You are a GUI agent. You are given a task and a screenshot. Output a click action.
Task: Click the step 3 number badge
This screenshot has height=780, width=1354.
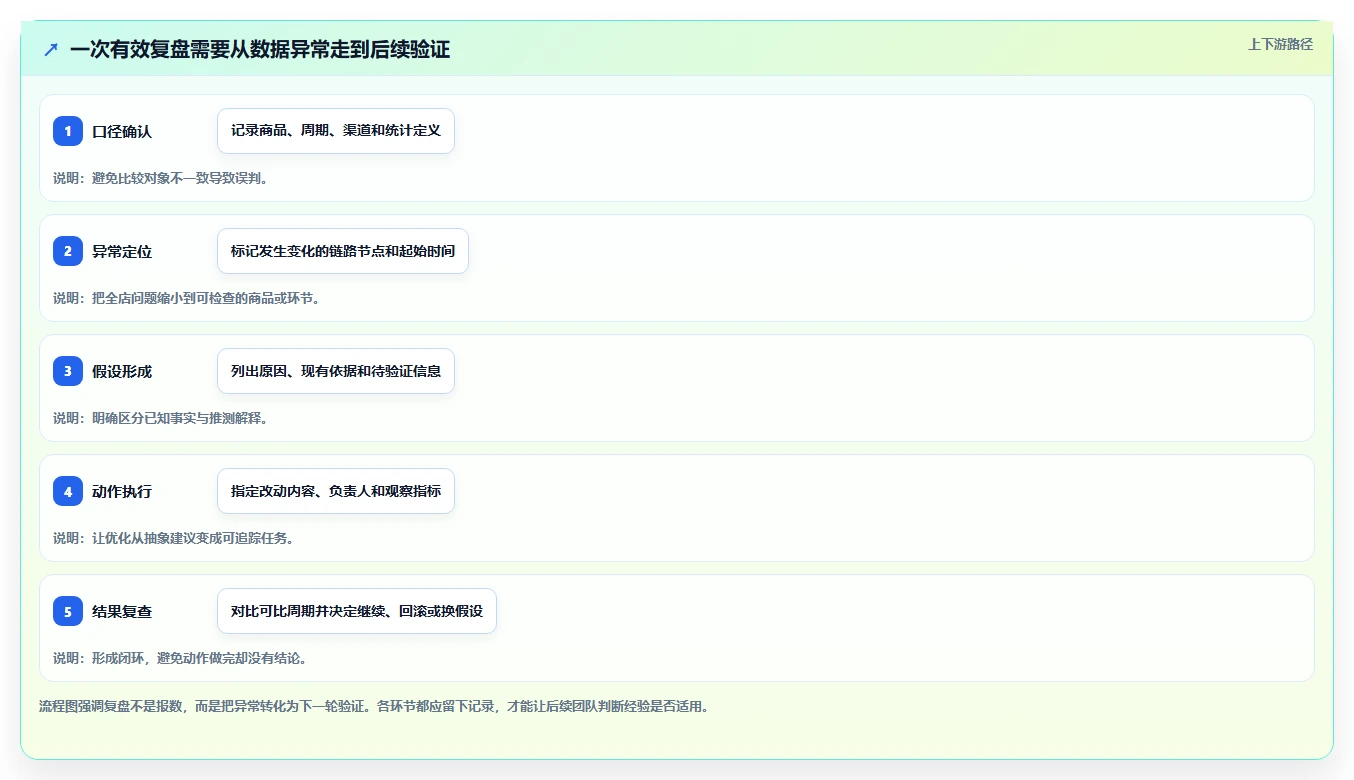click(x=68, y=371)
